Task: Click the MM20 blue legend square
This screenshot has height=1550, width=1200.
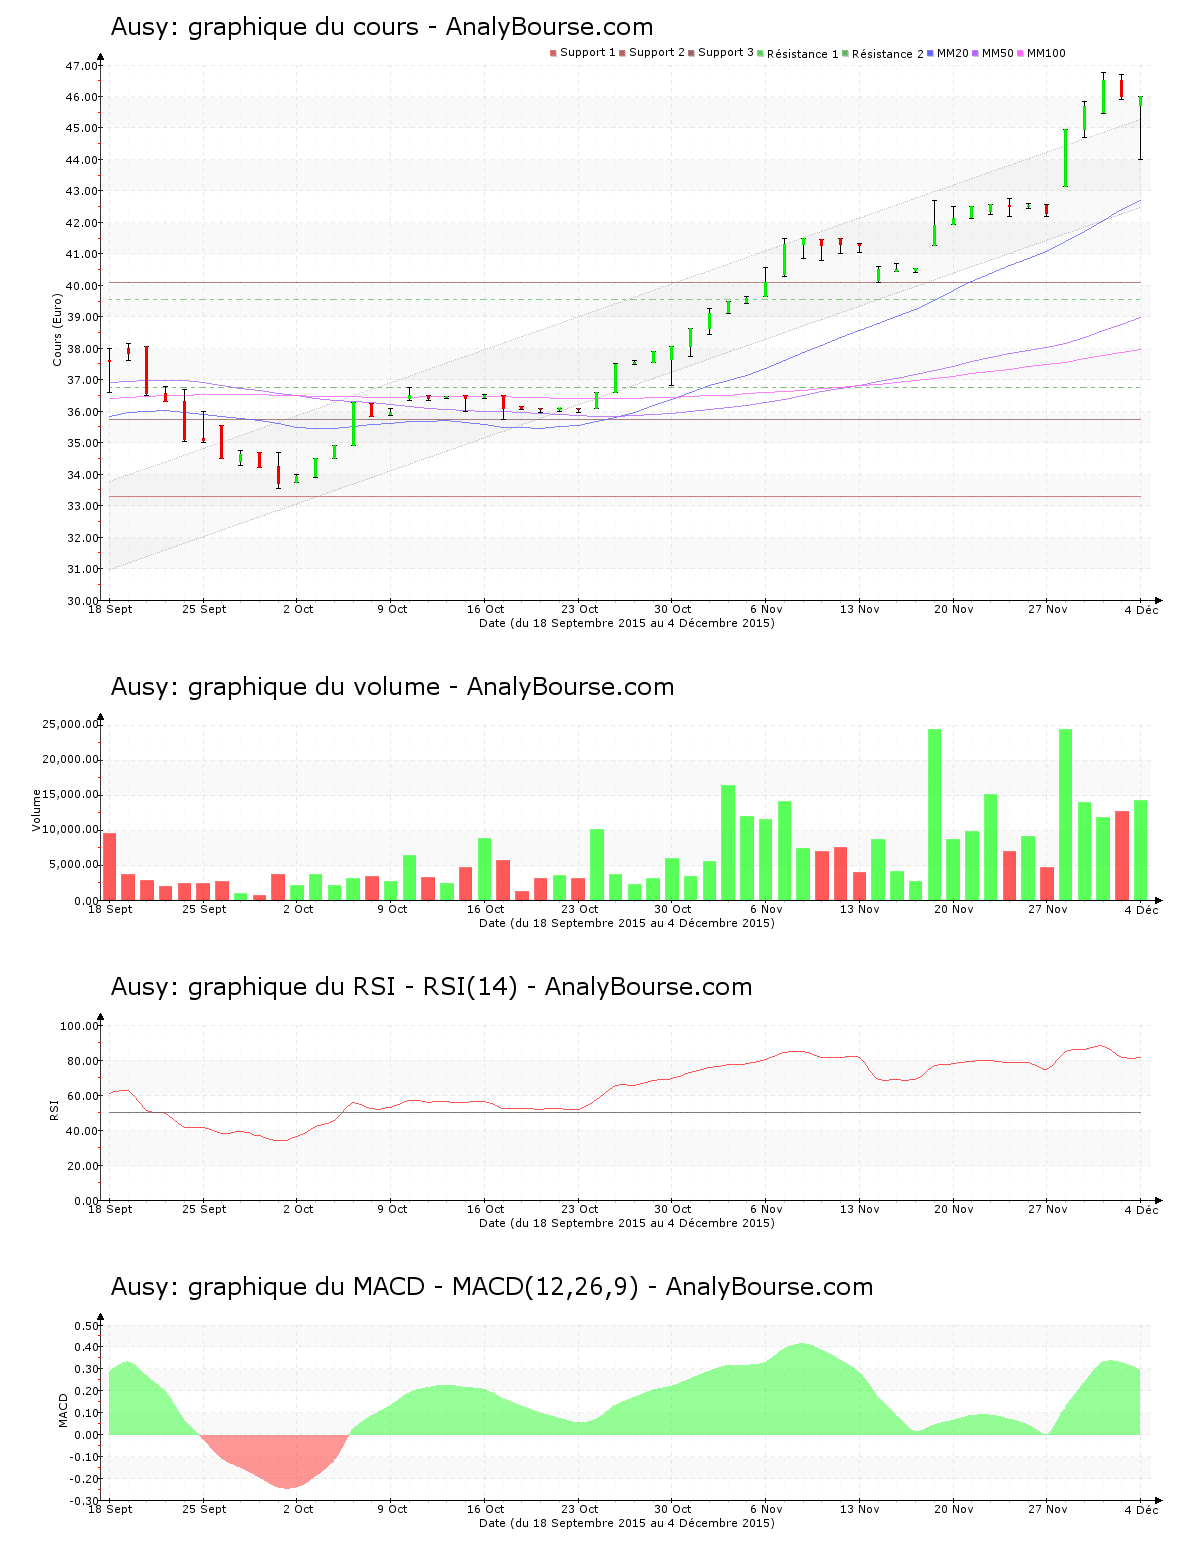Action: 931,53
